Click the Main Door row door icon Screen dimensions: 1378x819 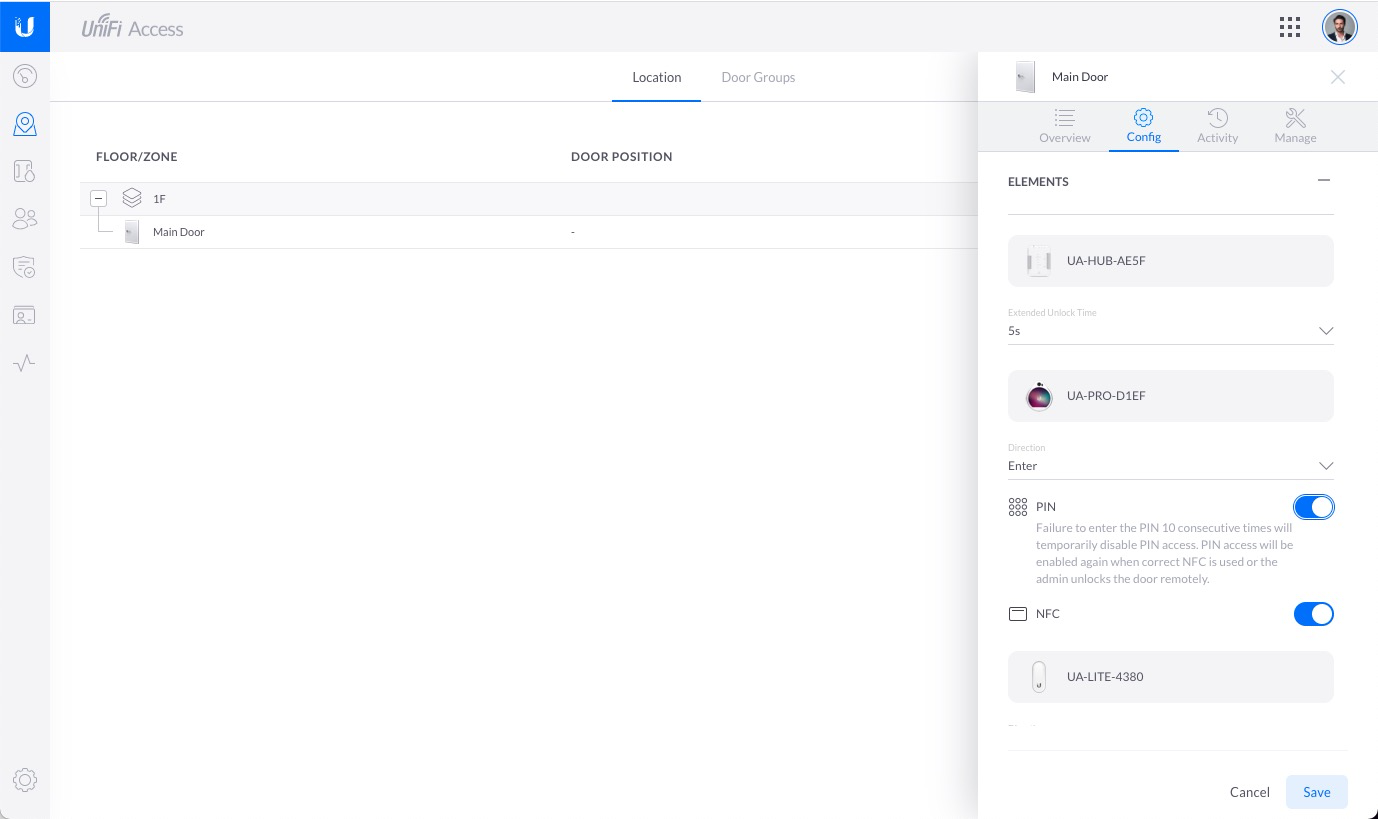tap(132, 232)
